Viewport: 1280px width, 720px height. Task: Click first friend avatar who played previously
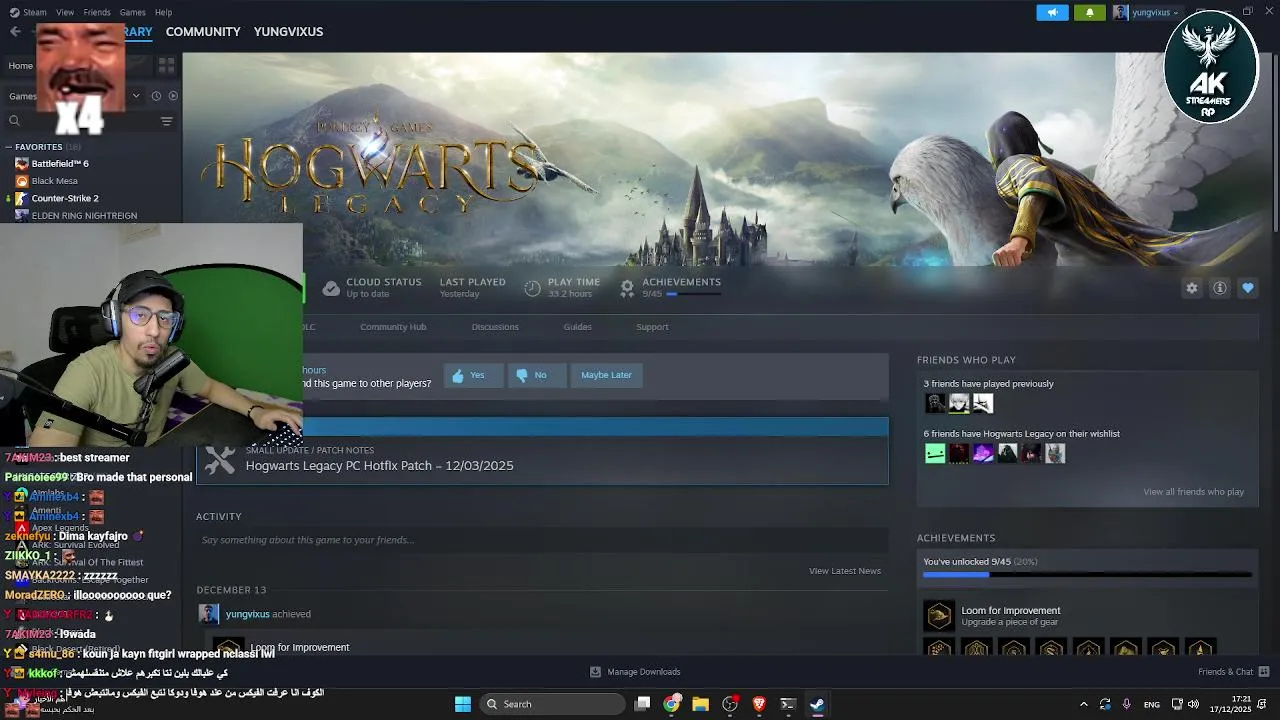pos(935,403)
